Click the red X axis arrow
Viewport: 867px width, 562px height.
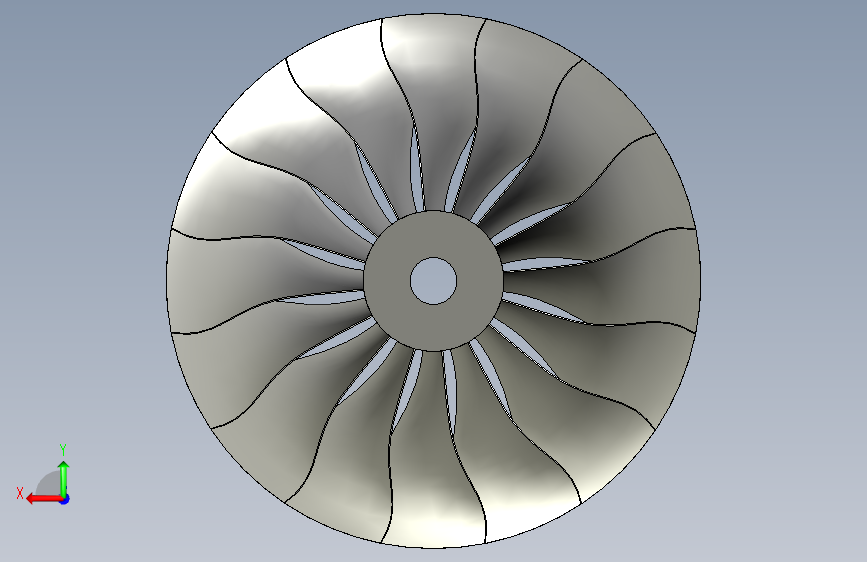(44, 499)
